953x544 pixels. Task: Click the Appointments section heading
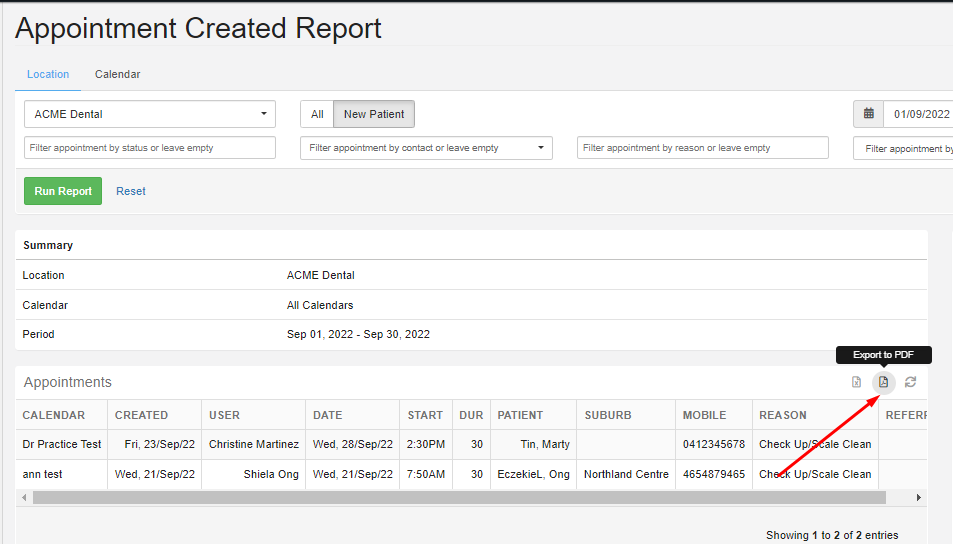67,382
